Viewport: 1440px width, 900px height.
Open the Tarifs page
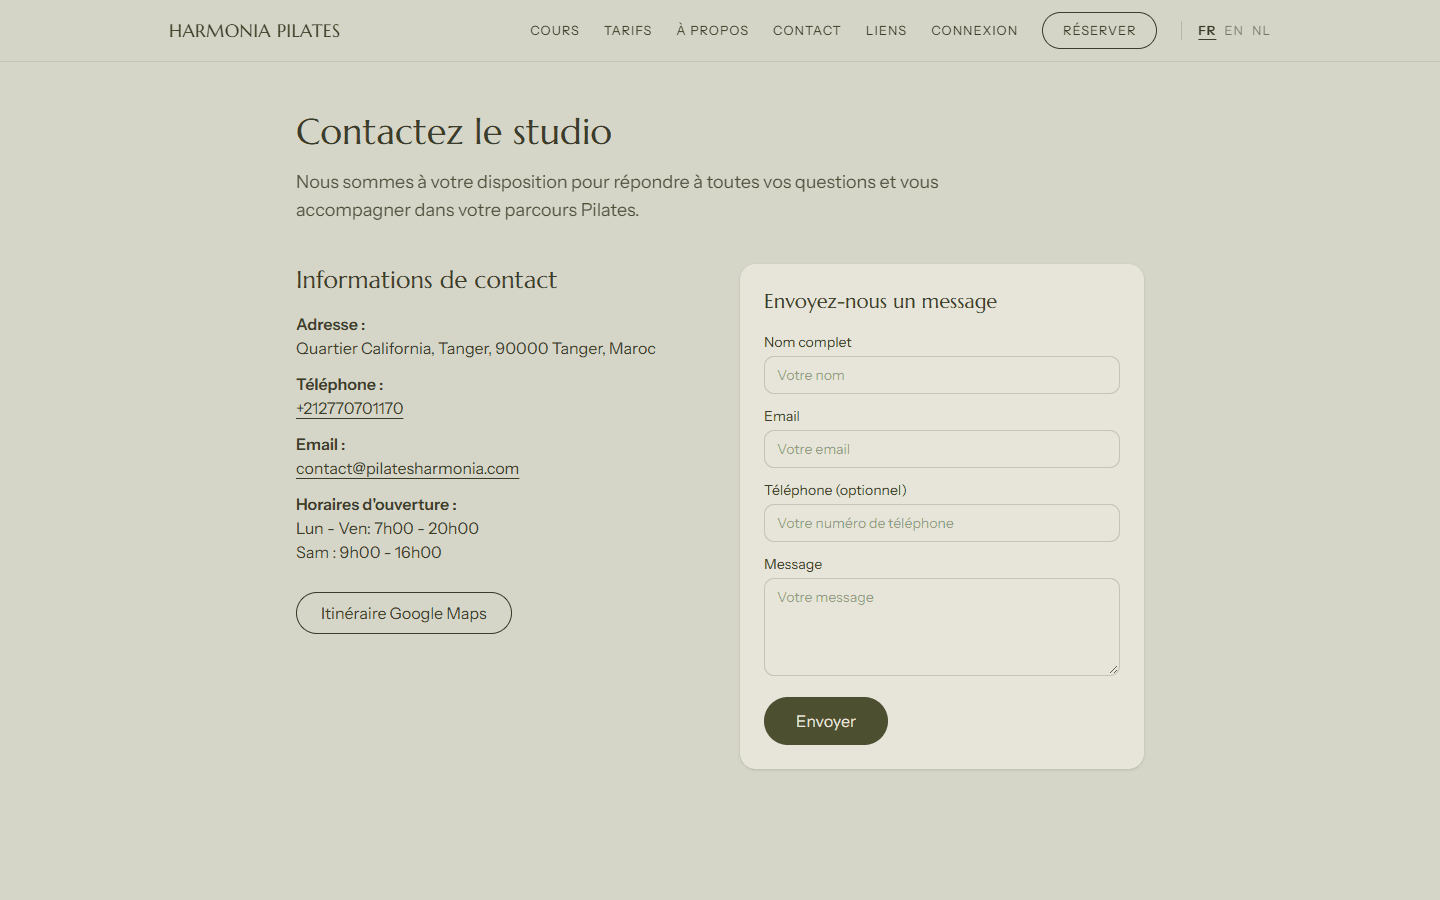628,31
